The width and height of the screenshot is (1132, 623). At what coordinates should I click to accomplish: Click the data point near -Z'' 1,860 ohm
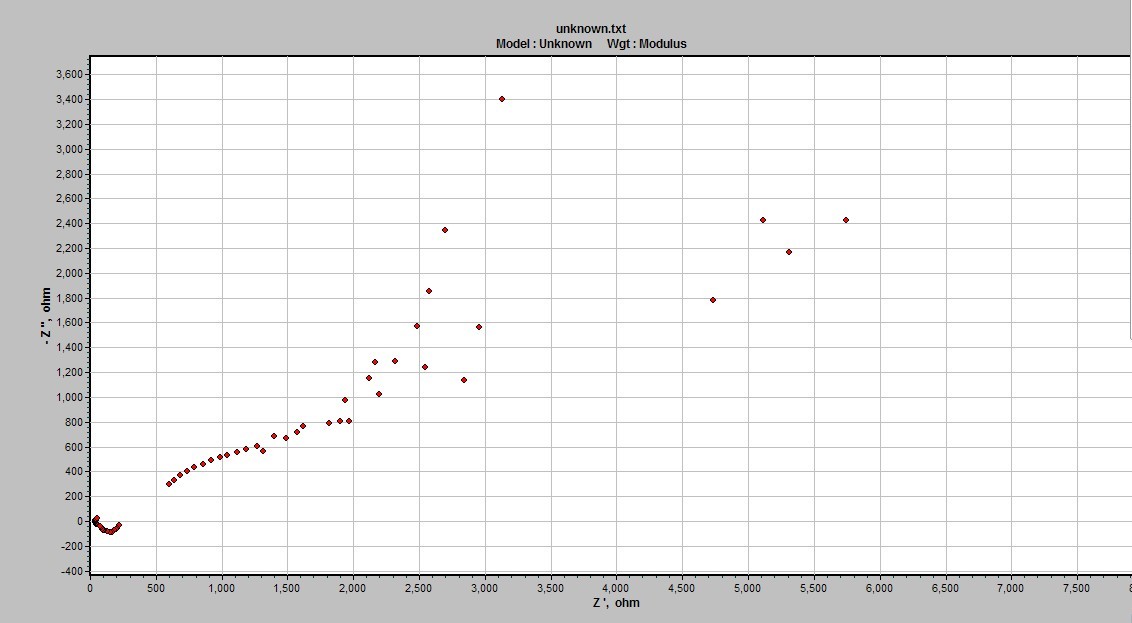point(429,291)
